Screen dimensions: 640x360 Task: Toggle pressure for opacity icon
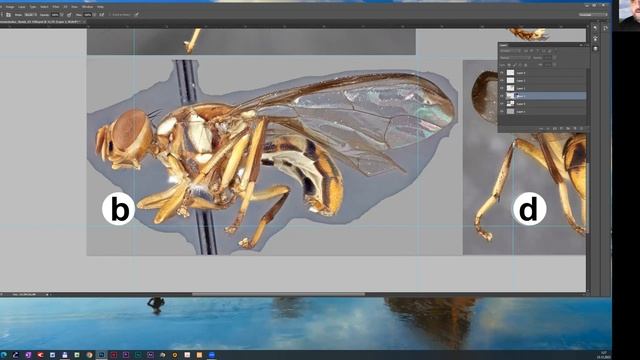click(69, 15)
